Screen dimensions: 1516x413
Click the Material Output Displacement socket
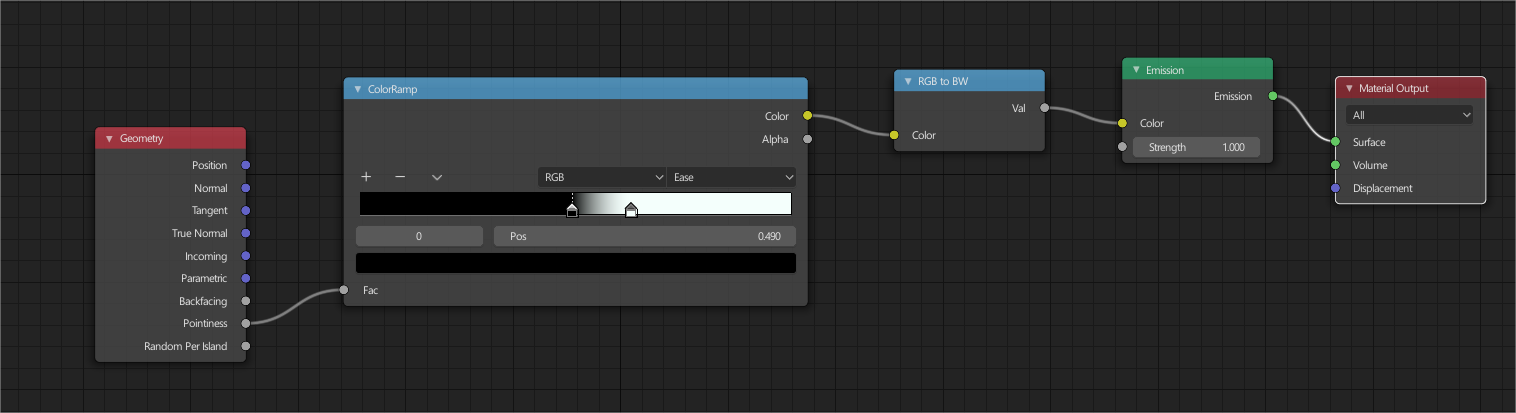coord(1335,188)
